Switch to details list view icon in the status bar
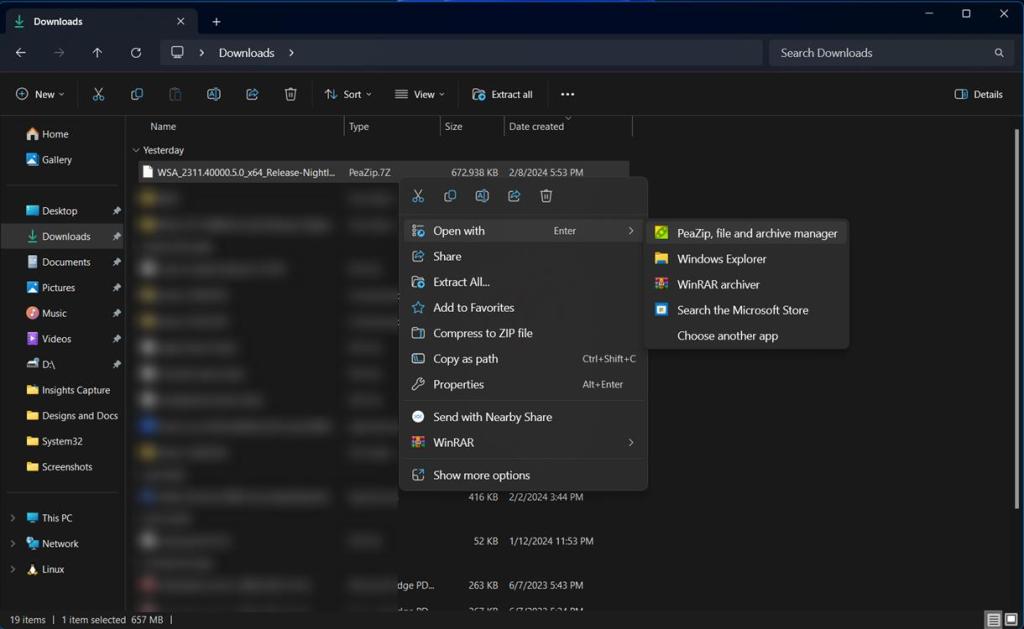 (x=993, y=619)
